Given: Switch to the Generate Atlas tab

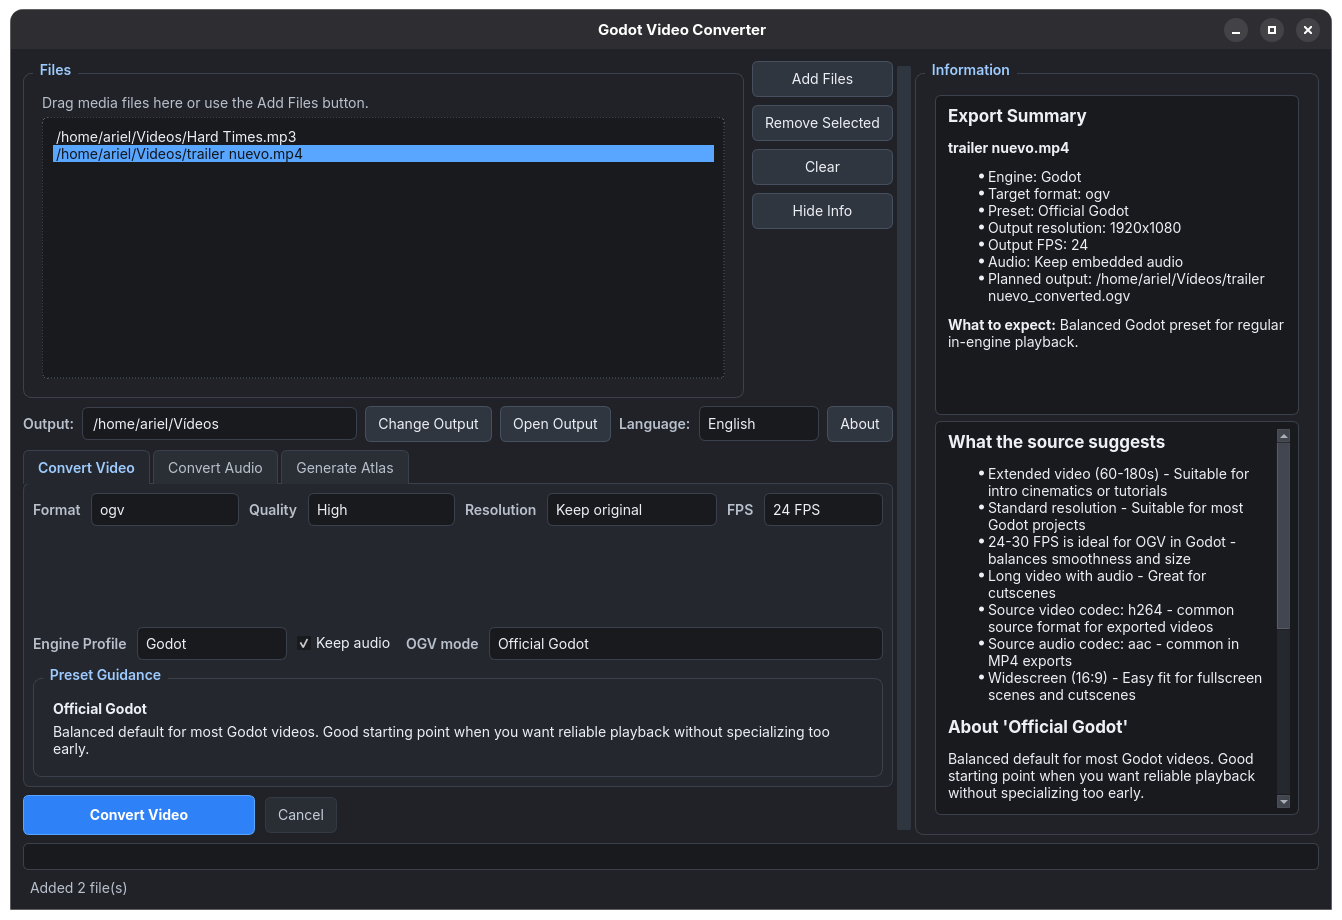Looking at the screenshot, I should [x=345, y=468].
